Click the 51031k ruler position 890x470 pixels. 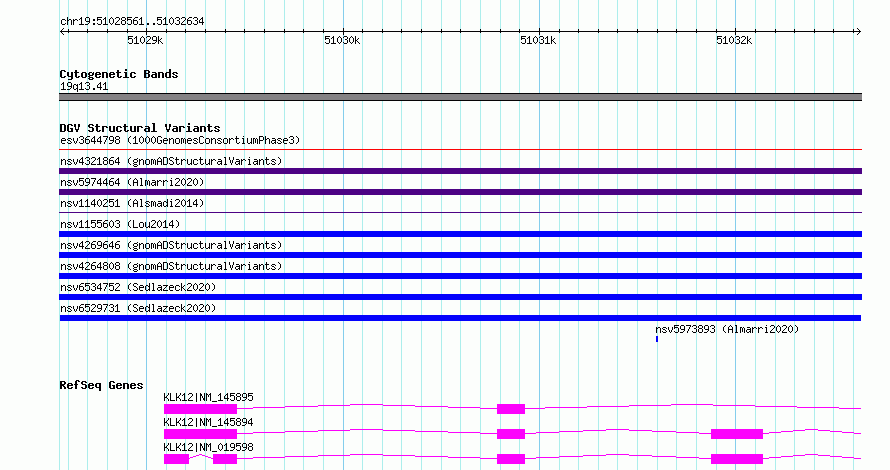pyautogui.click(x=538, y=40)
